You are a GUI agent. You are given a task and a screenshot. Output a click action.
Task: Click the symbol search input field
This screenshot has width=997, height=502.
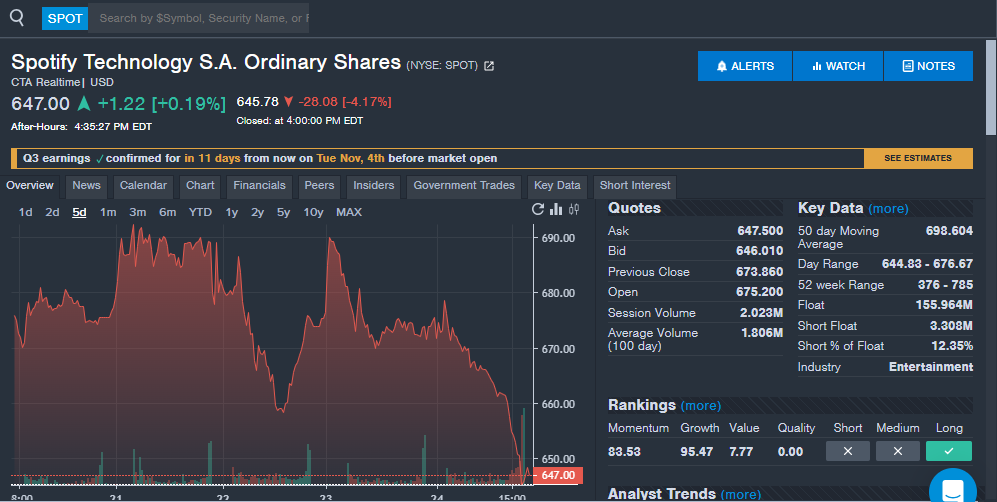pos(200,18)
